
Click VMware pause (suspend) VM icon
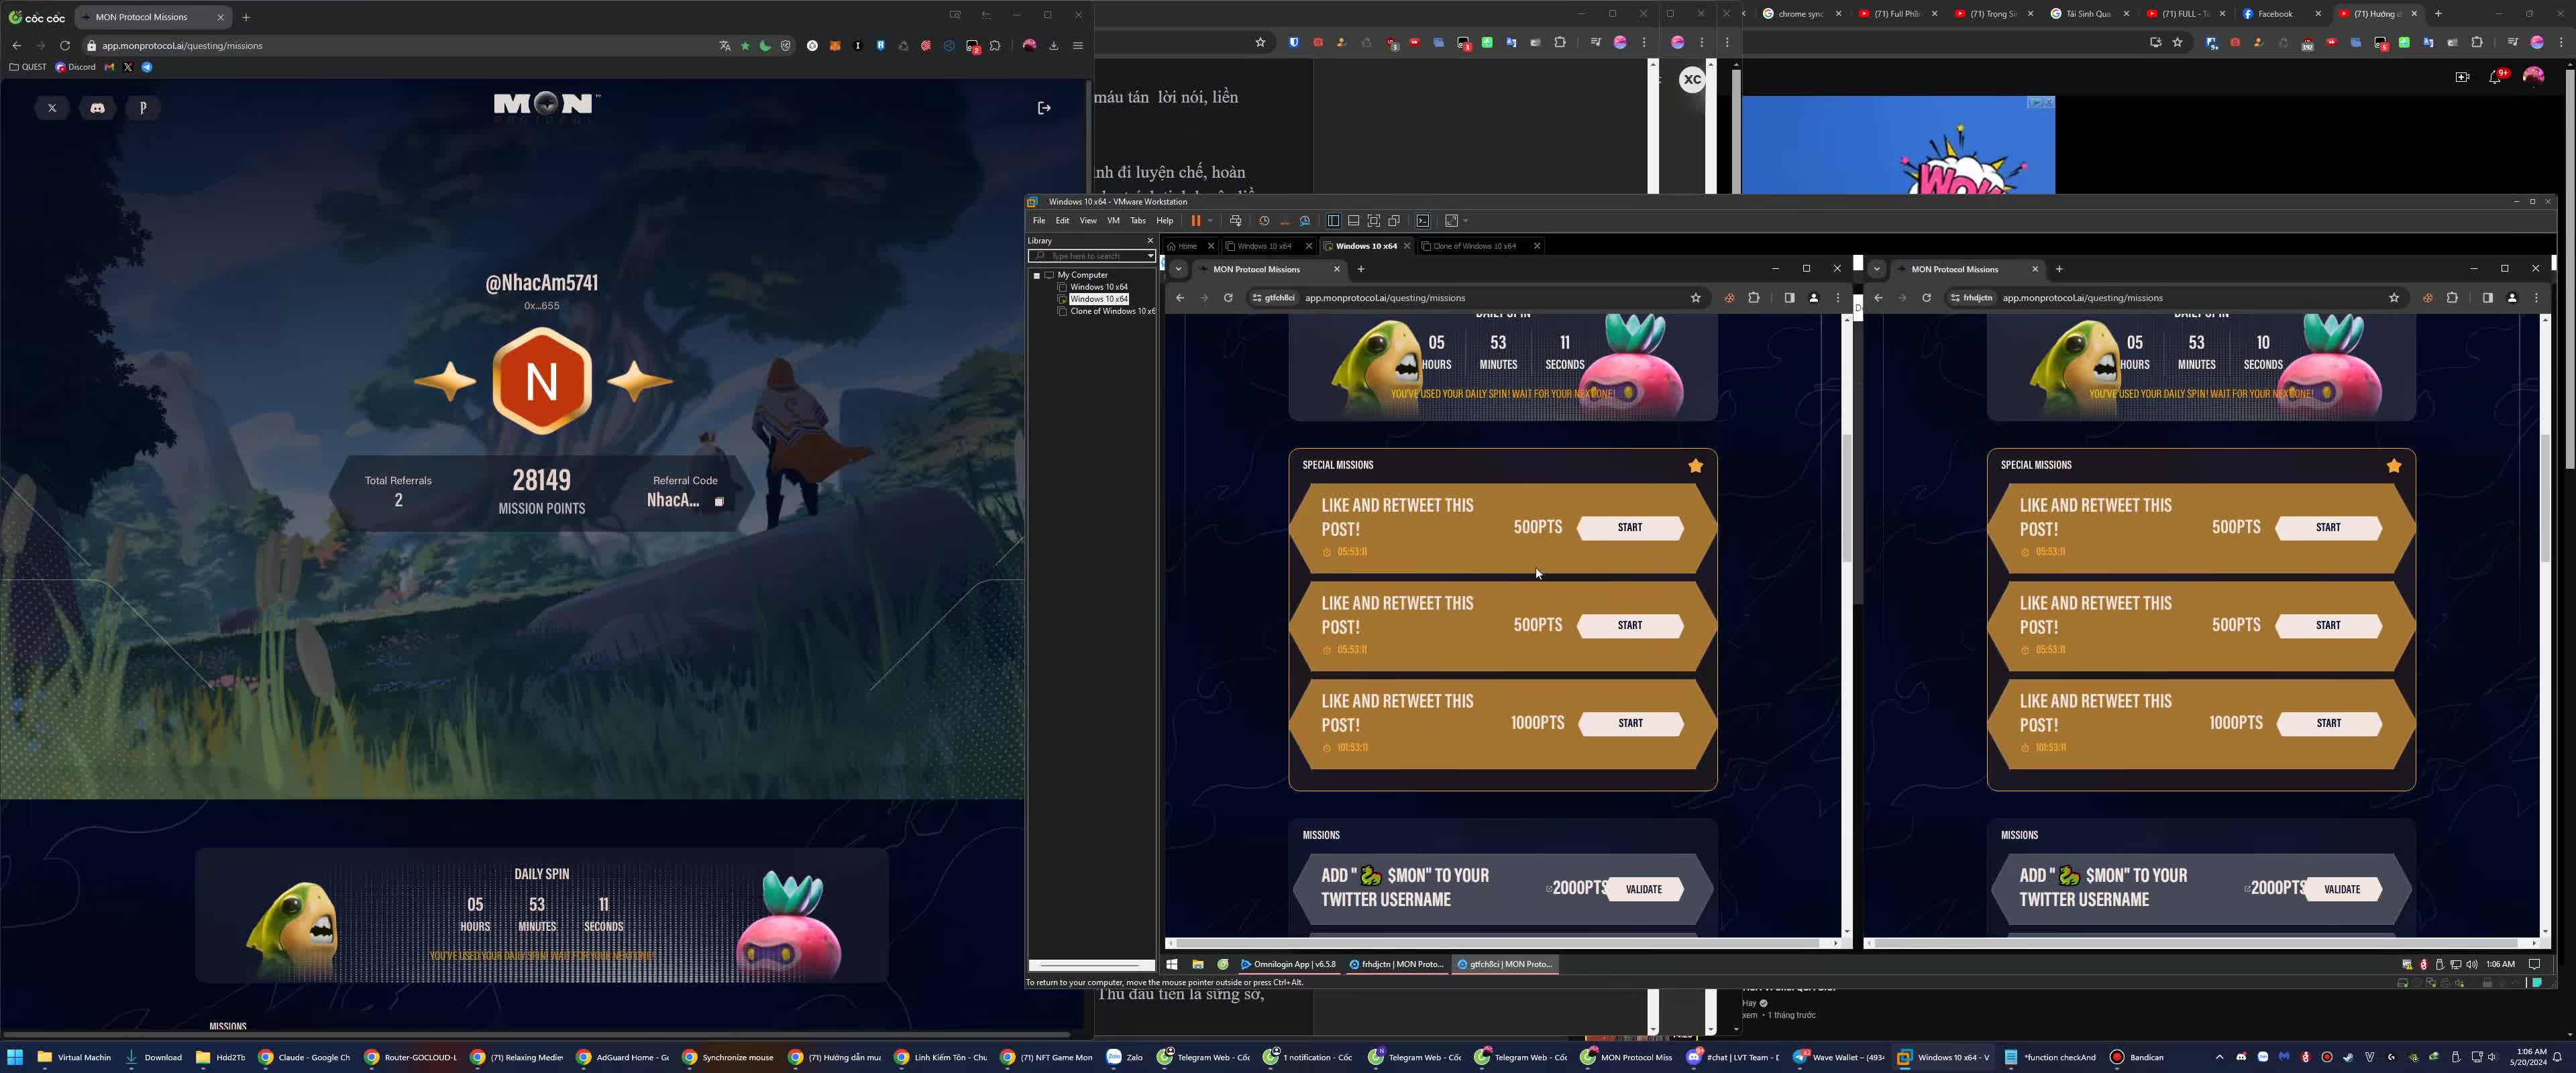pos(1195,221)
